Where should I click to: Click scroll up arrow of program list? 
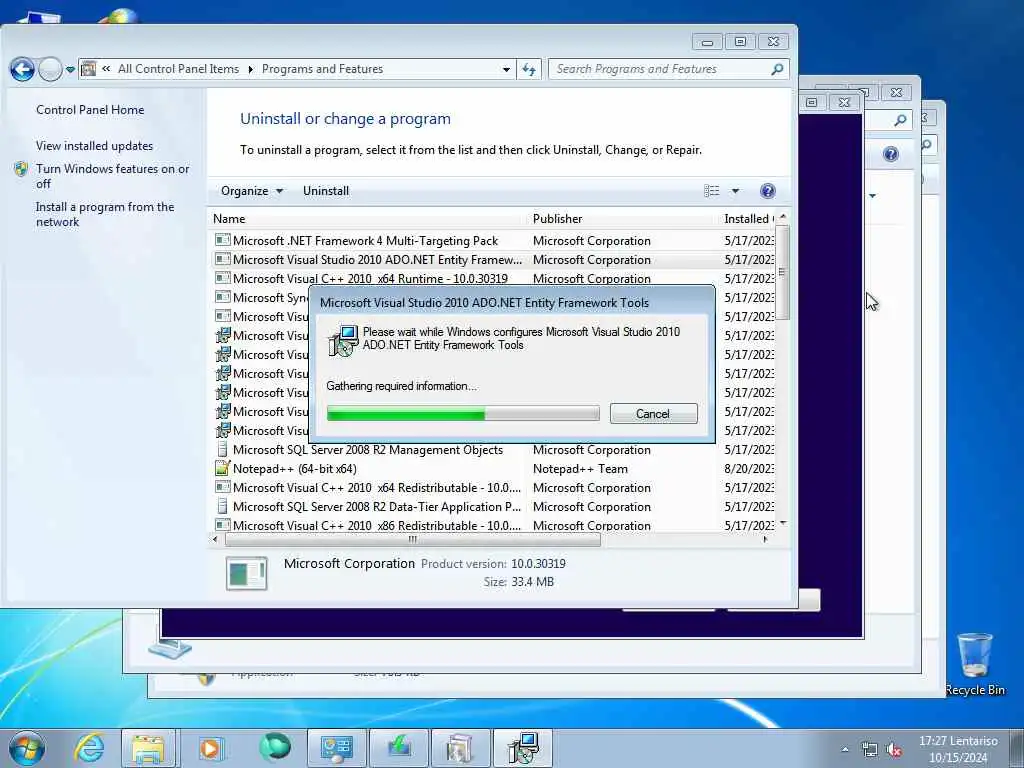tap(782, 217)
